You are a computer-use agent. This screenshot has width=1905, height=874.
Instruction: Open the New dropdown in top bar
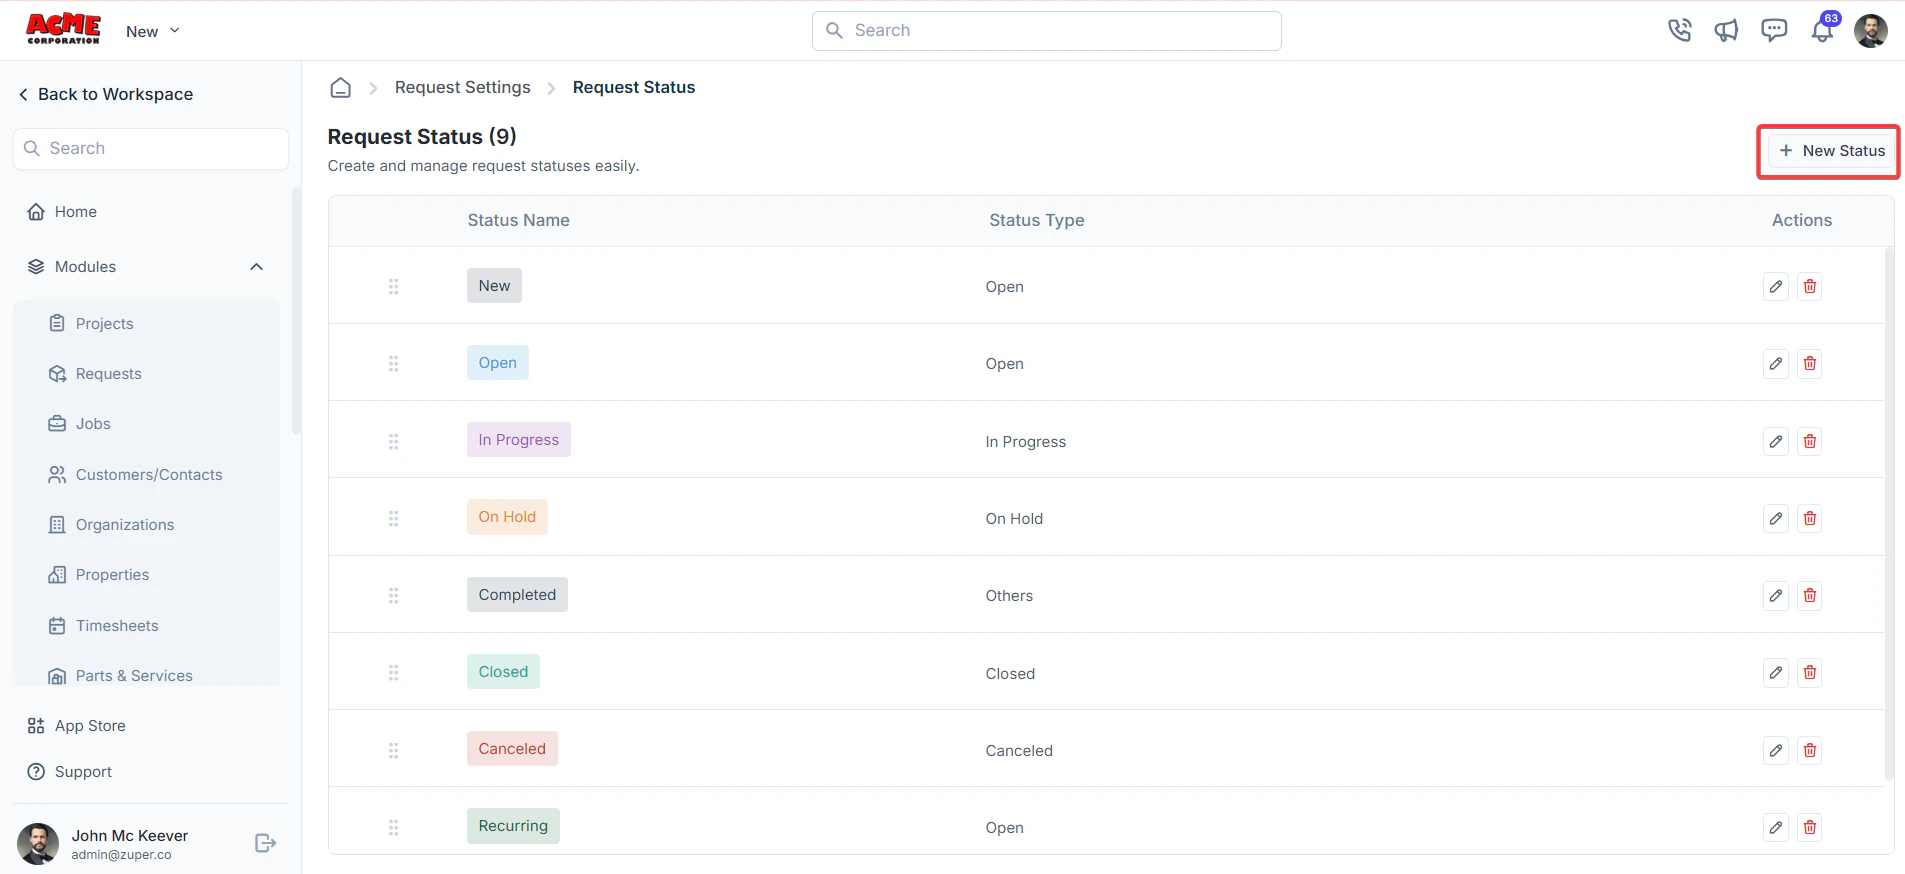153,31
